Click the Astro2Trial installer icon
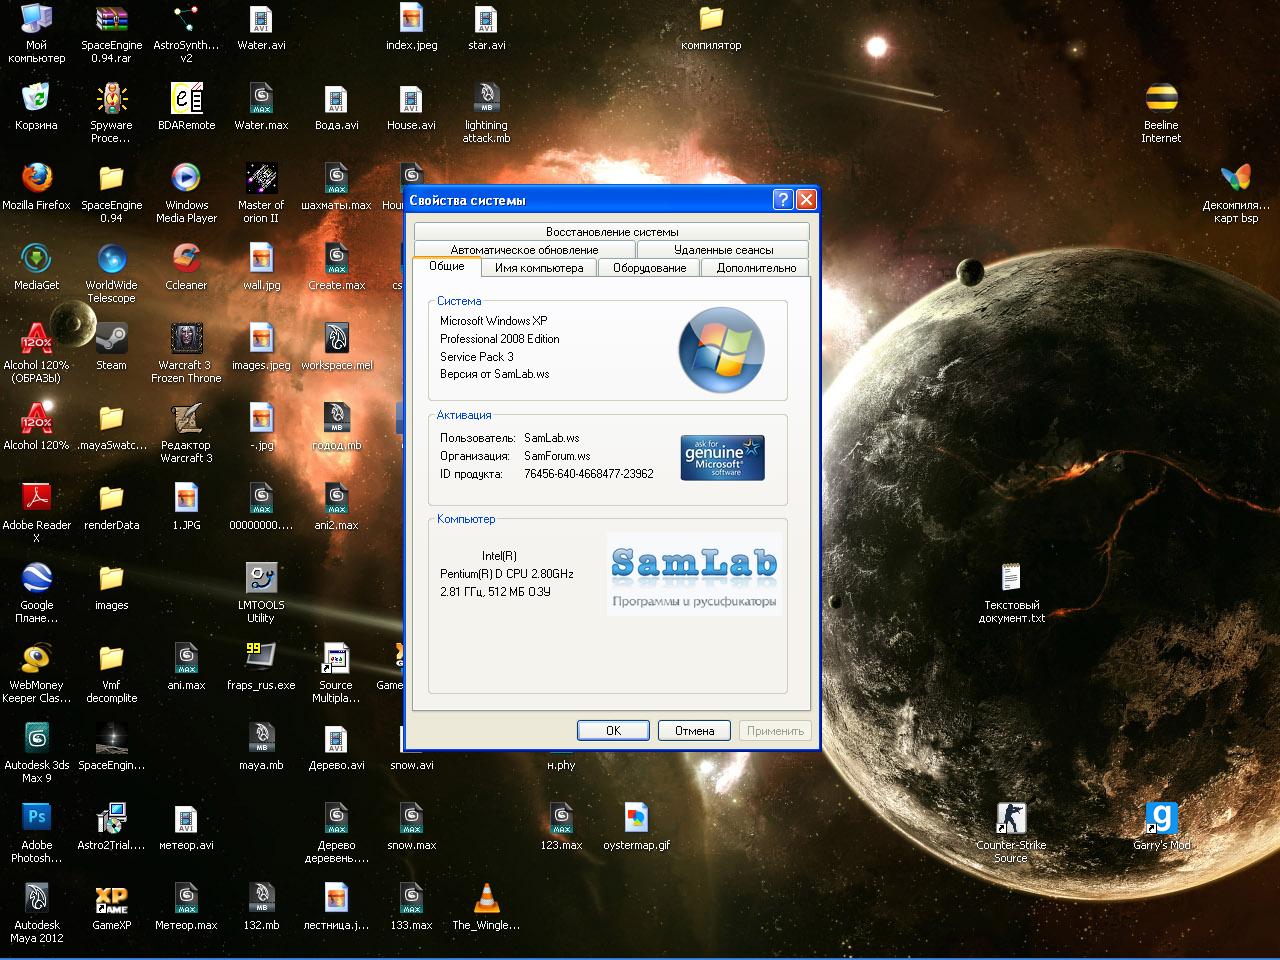This screenshot has width=1280, height=960. coord(111,818)
